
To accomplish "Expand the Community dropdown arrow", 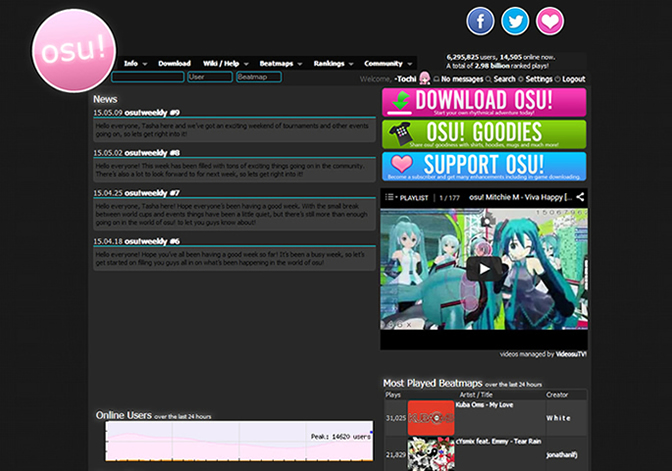I will point(410,64).
